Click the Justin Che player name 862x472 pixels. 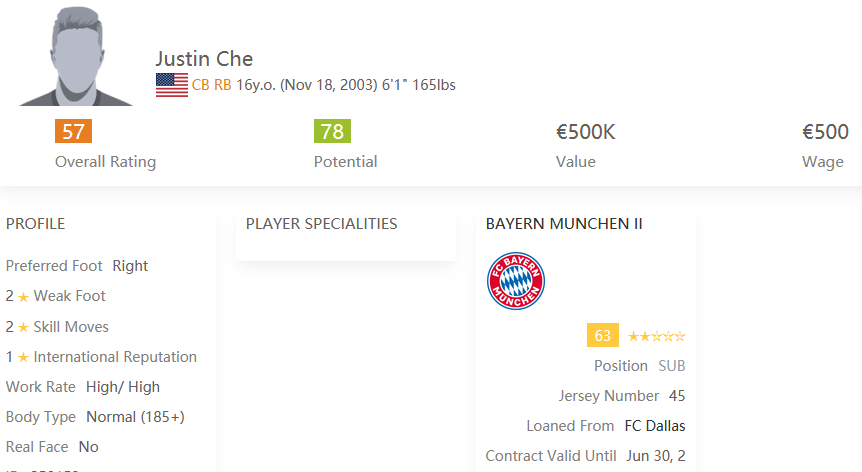point(204,59)
